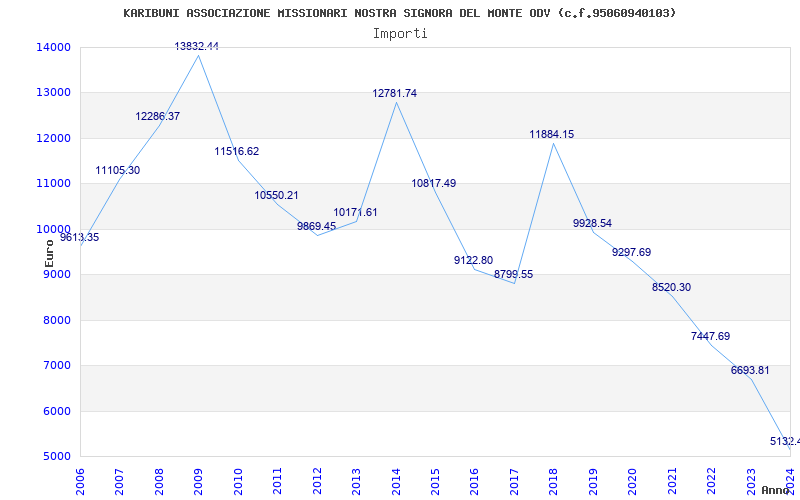Click the y-axis tick 7000

click(56, 366)
